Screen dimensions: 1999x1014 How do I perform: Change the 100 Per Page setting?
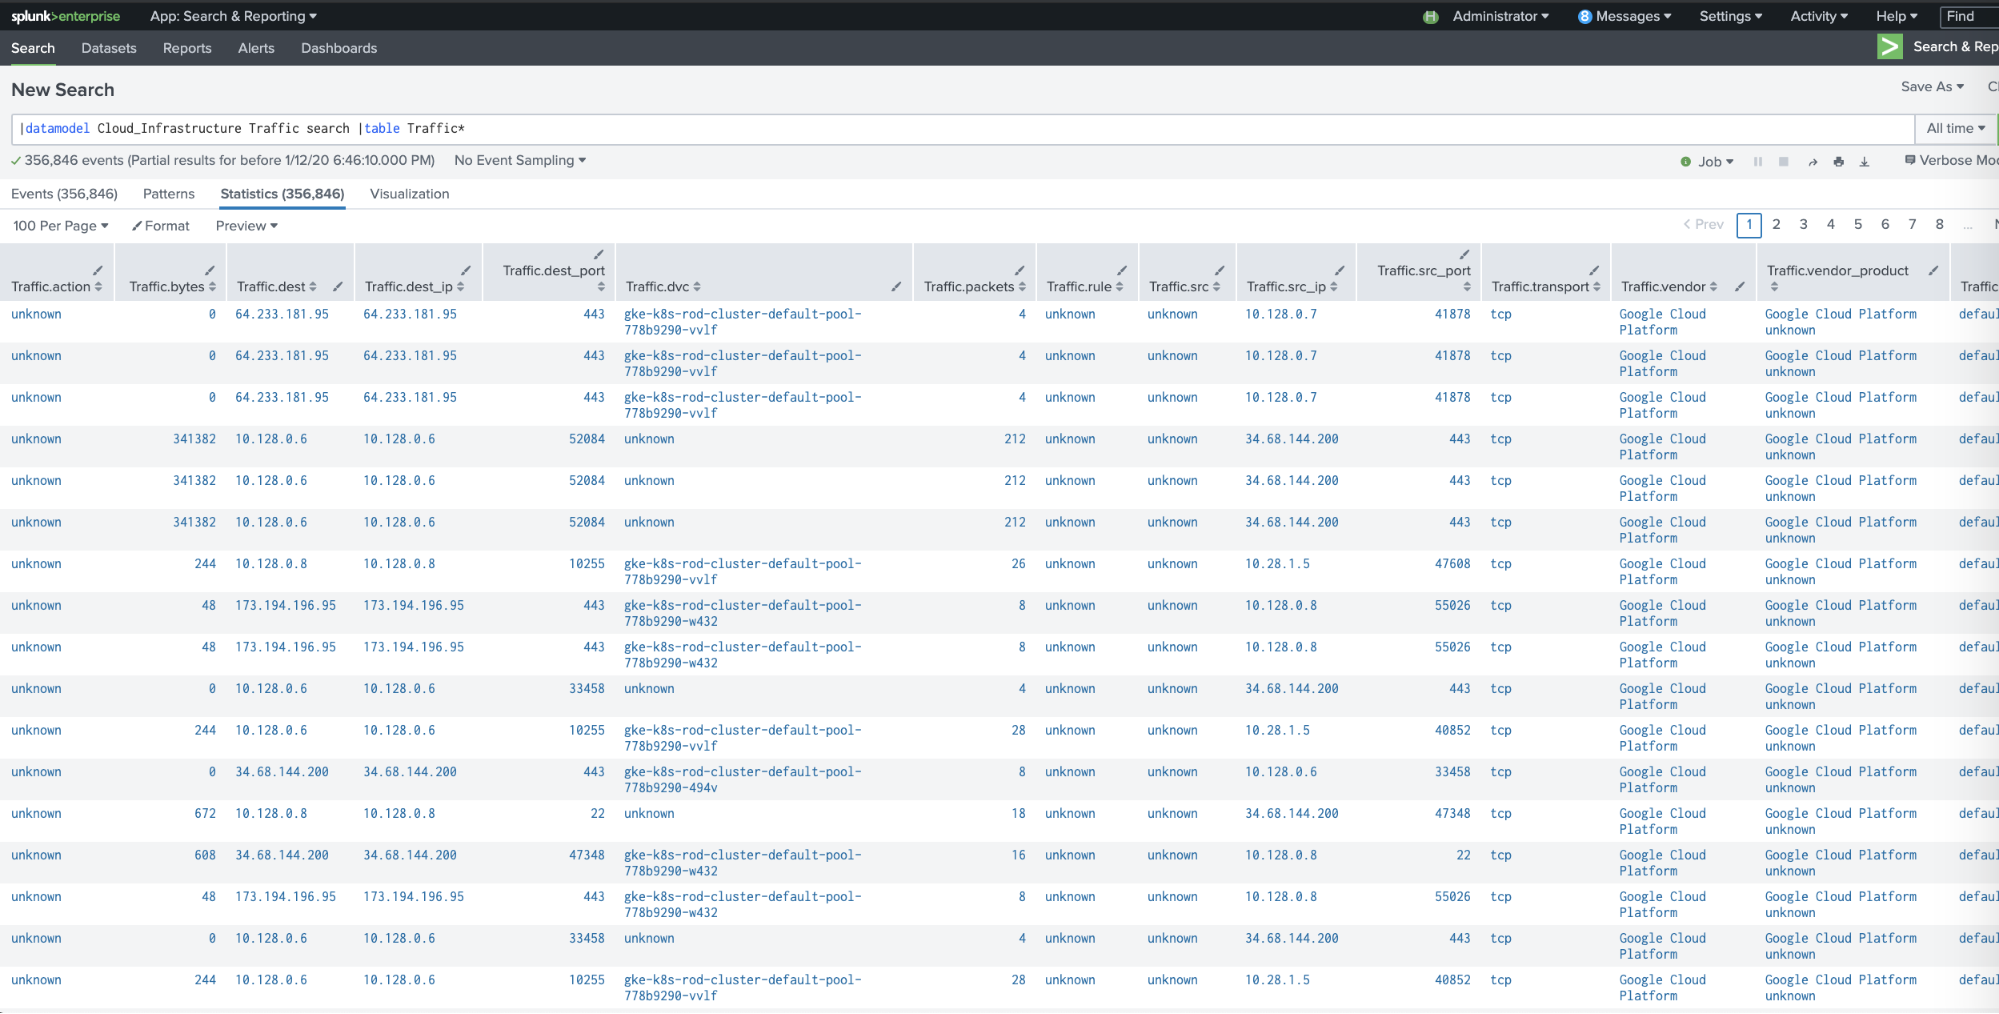coord(61,226)
